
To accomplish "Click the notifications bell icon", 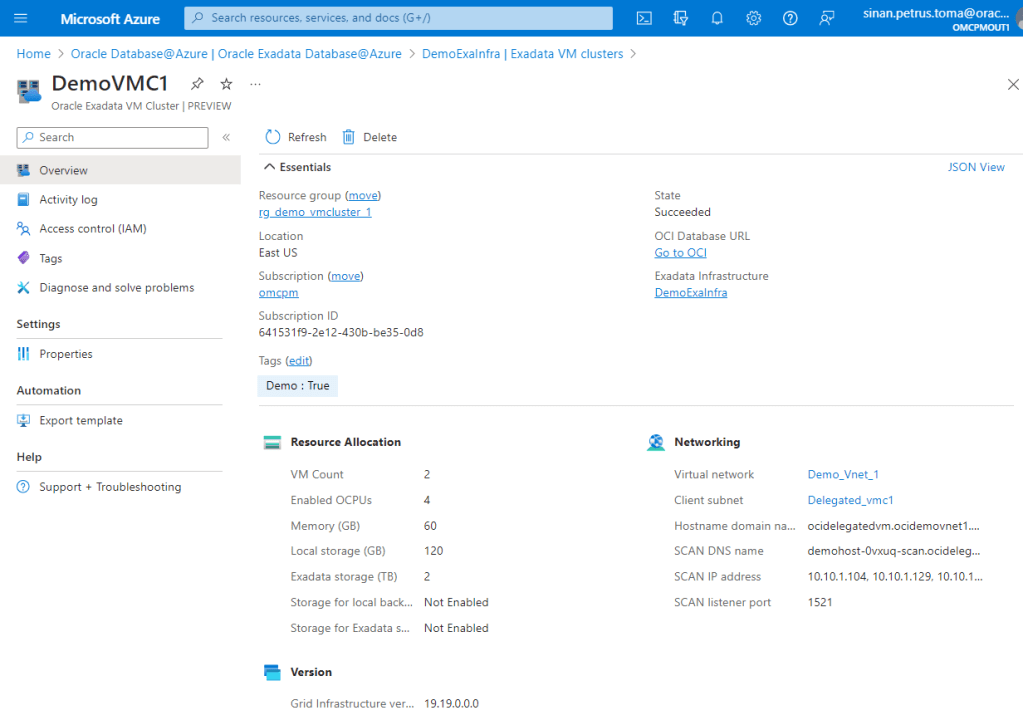I will pyautogui.click(x=717, y=18).
